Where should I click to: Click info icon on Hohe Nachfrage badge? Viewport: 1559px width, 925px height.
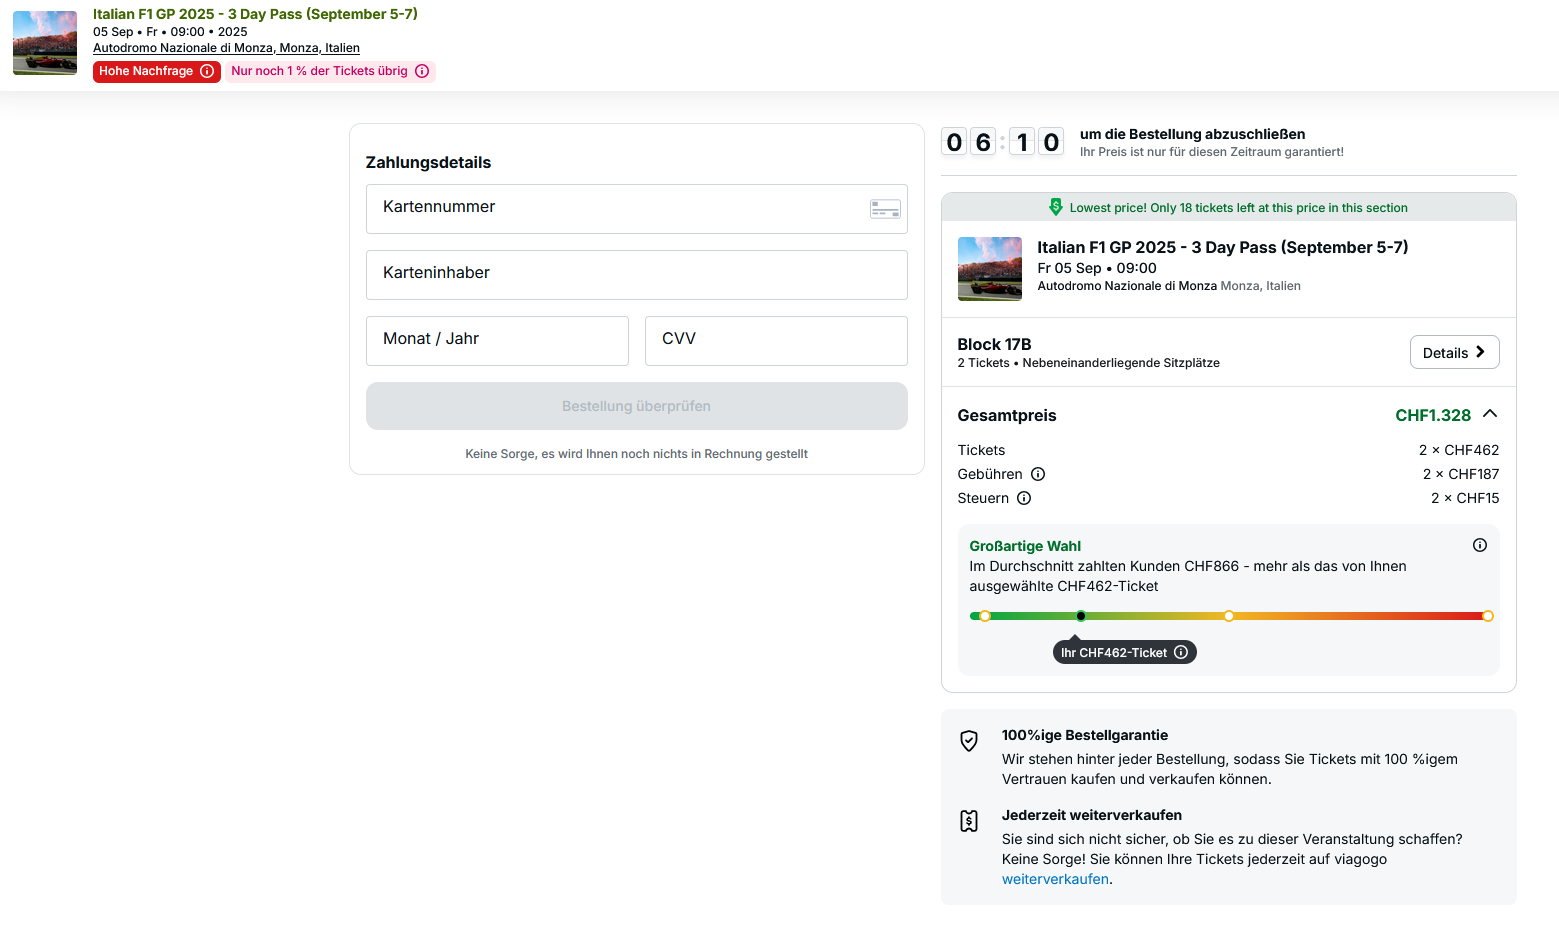coord(207,71)
